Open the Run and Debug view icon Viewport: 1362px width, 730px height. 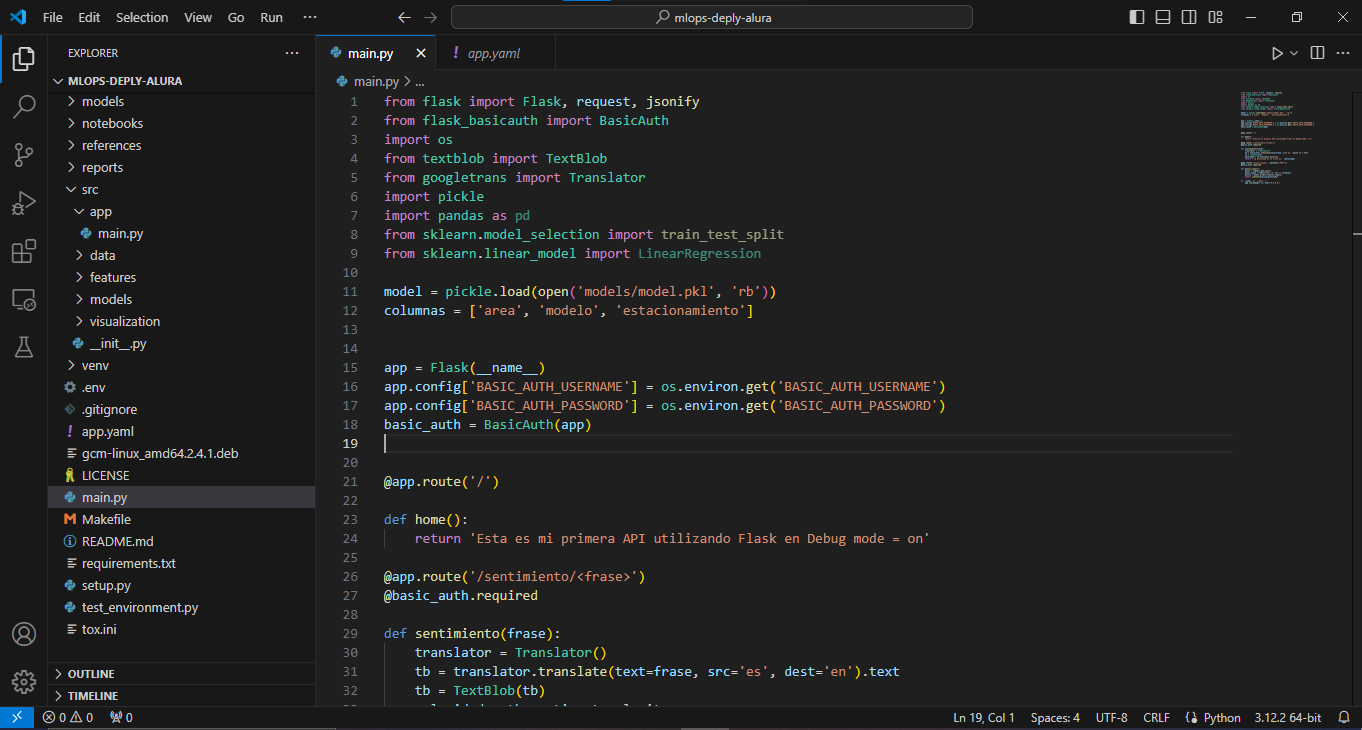24,203
